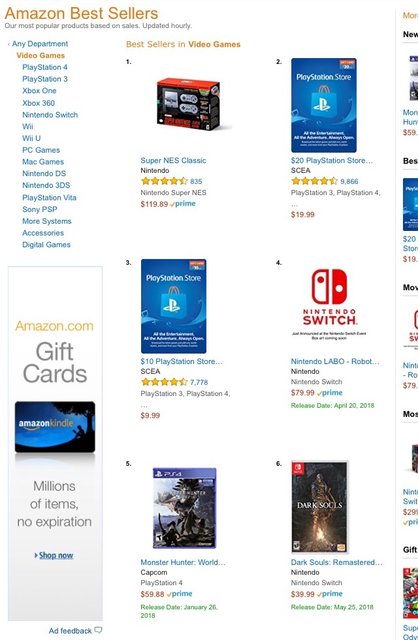Click the Ad feedback speech bubble icon
Screen dimensions: 418x640
(98, 630)
